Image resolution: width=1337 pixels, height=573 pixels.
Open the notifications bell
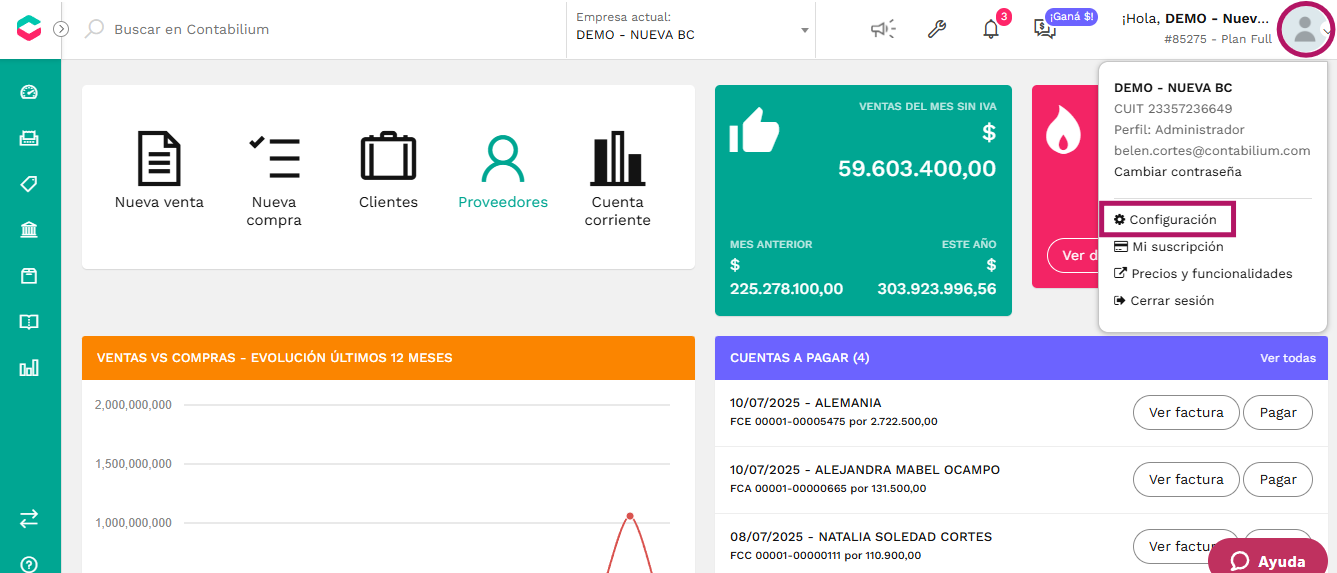pos(991,29)
